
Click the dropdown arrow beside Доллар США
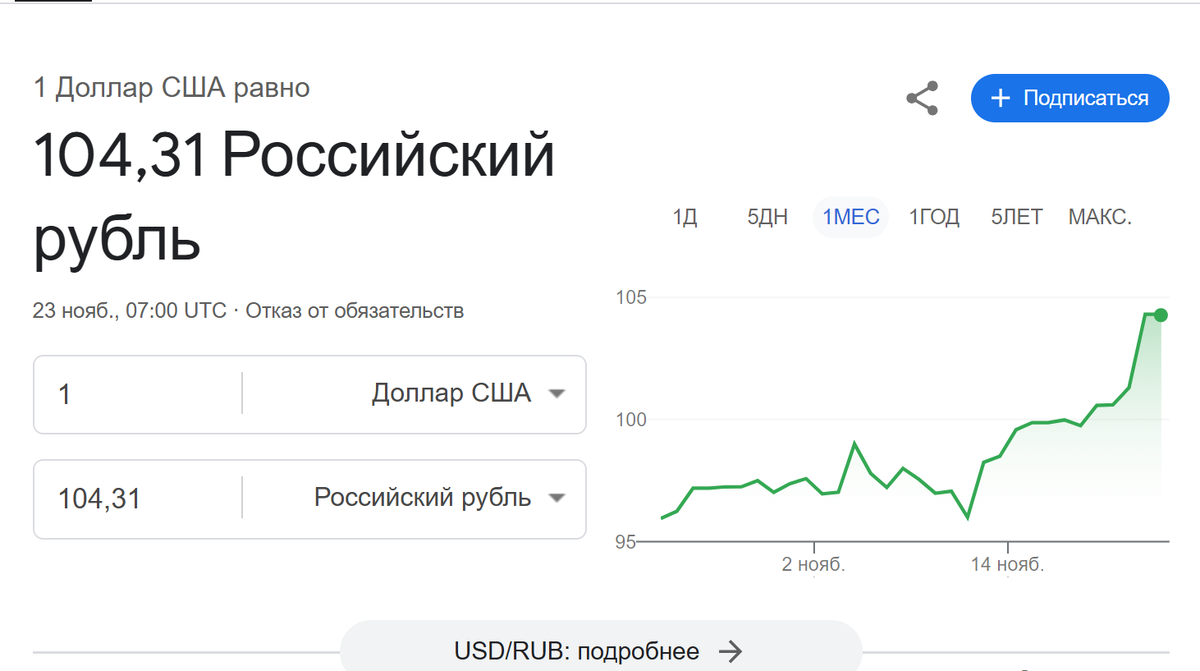pos(557,393)
